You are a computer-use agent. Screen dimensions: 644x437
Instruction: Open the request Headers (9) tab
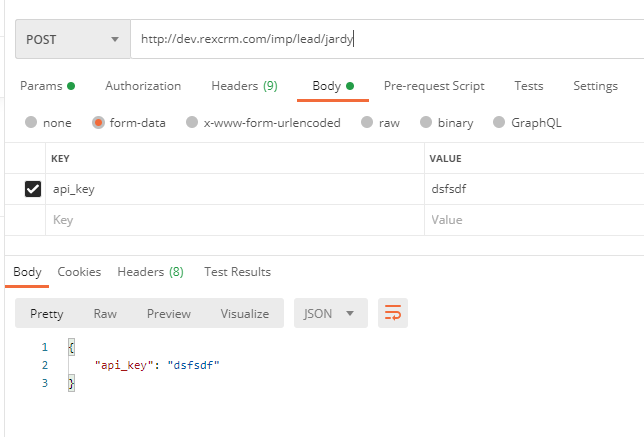click(x=244, y=86)
